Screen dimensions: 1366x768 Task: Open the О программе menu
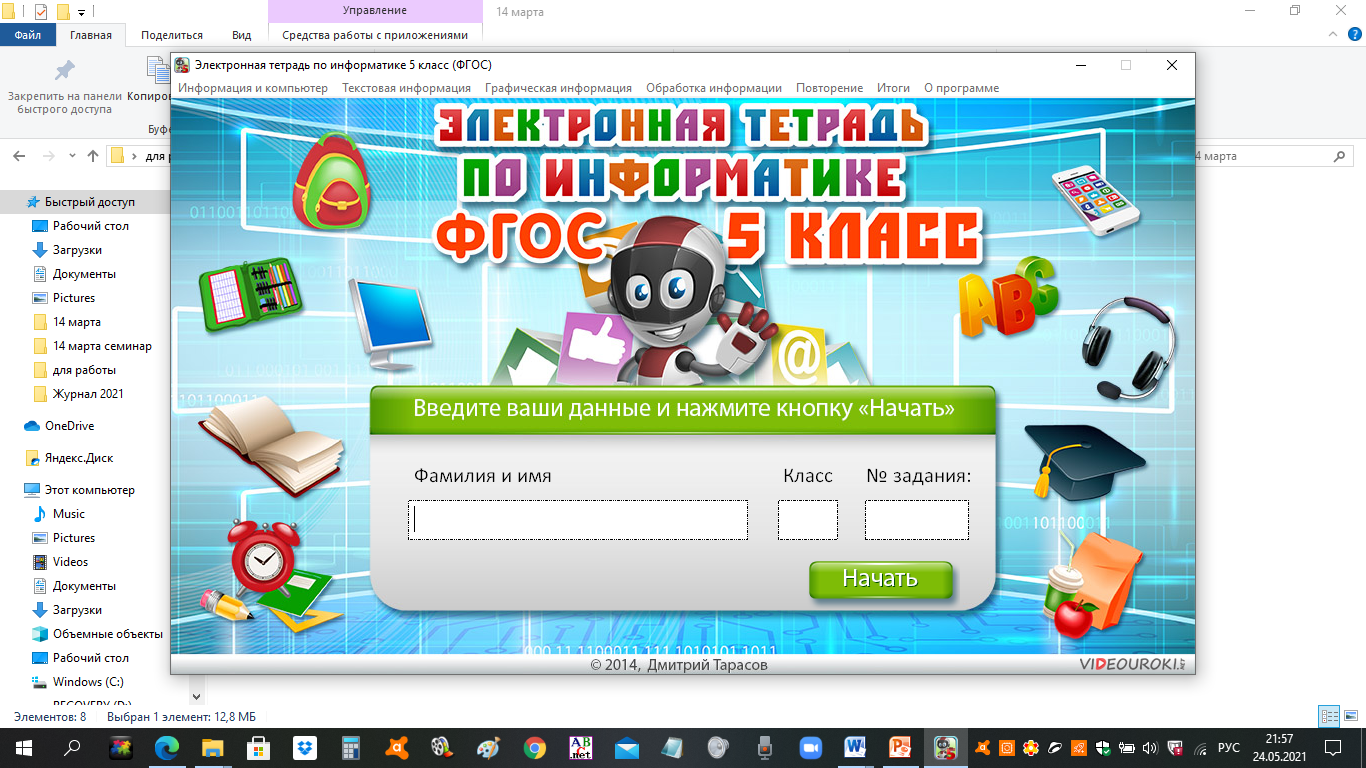(x=961, y=88)
